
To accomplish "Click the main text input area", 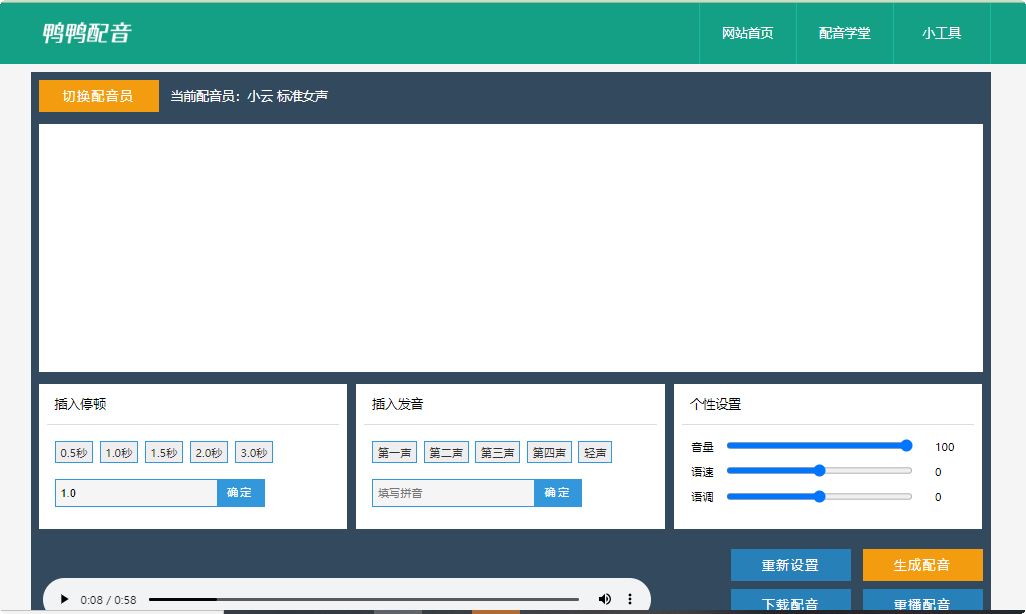I will (510, 247).
